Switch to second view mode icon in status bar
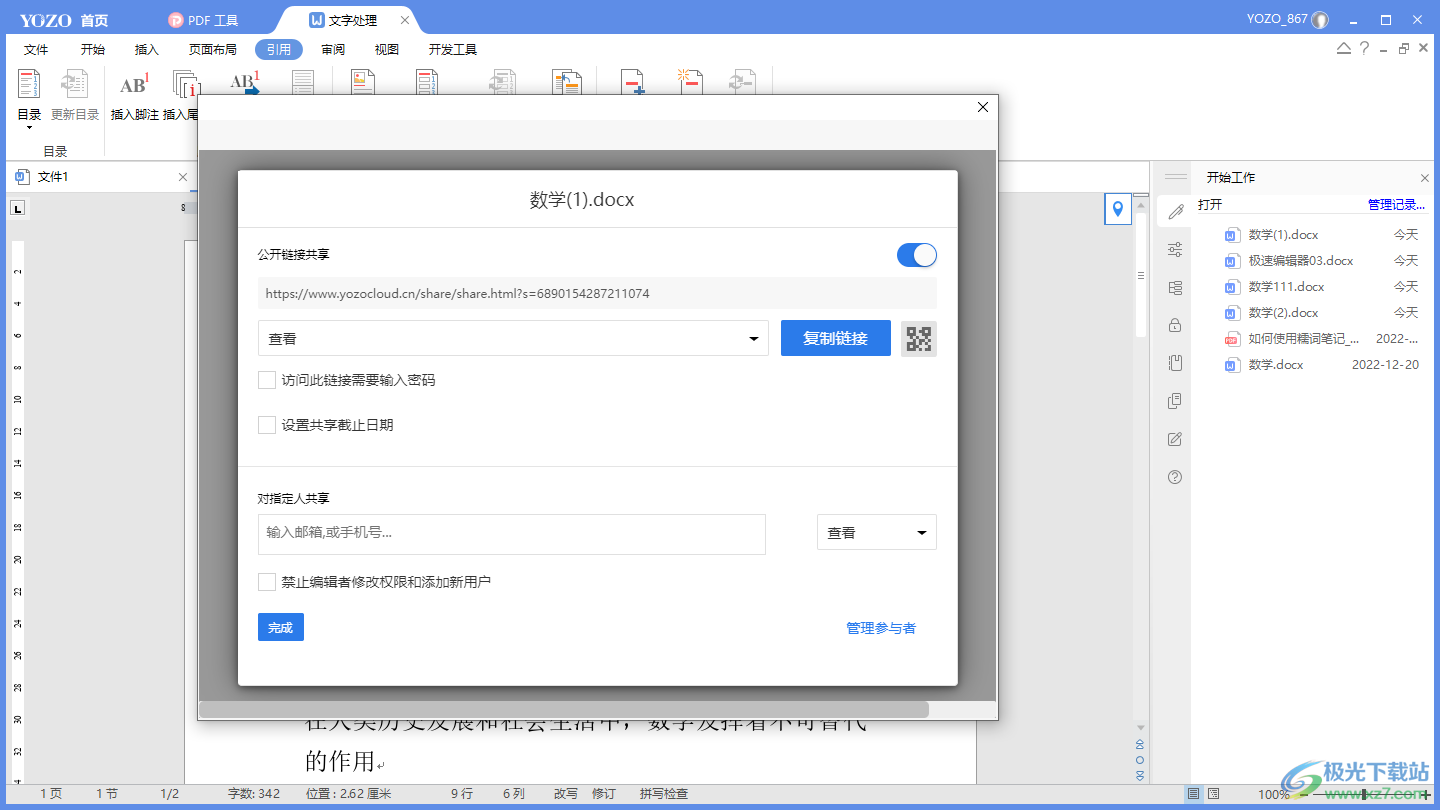Screen dimensions: 1440x810 tap(1213, 794)
